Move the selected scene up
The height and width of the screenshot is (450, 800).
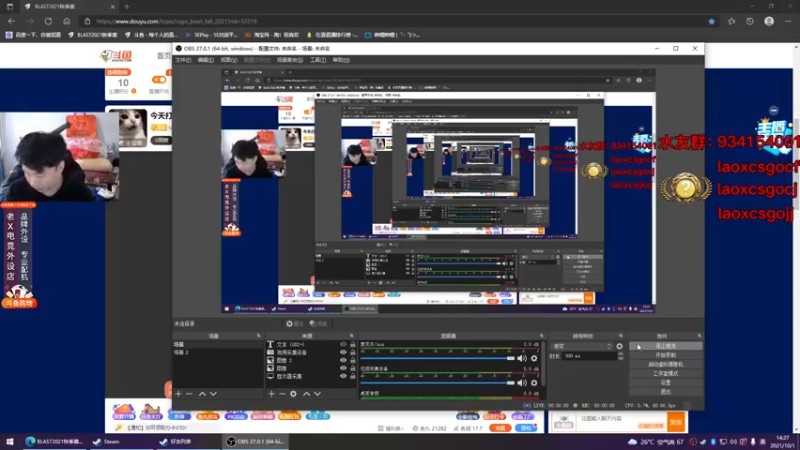click(x=202, y=394)
